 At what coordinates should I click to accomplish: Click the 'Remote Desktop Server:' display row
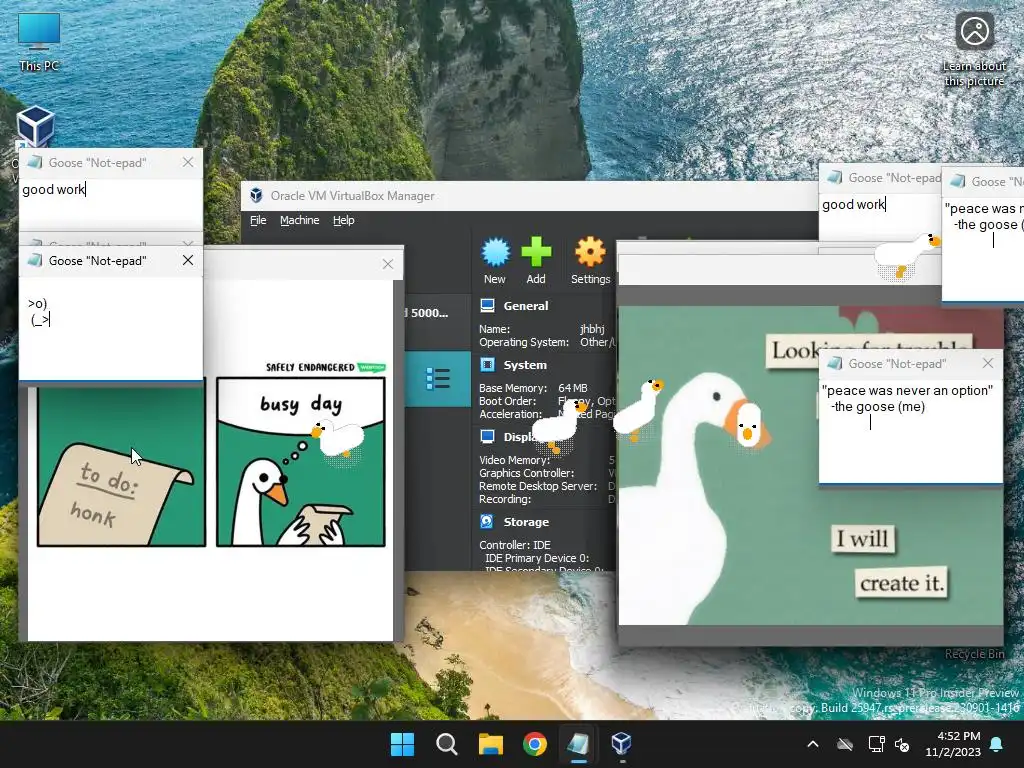[538, 486]
